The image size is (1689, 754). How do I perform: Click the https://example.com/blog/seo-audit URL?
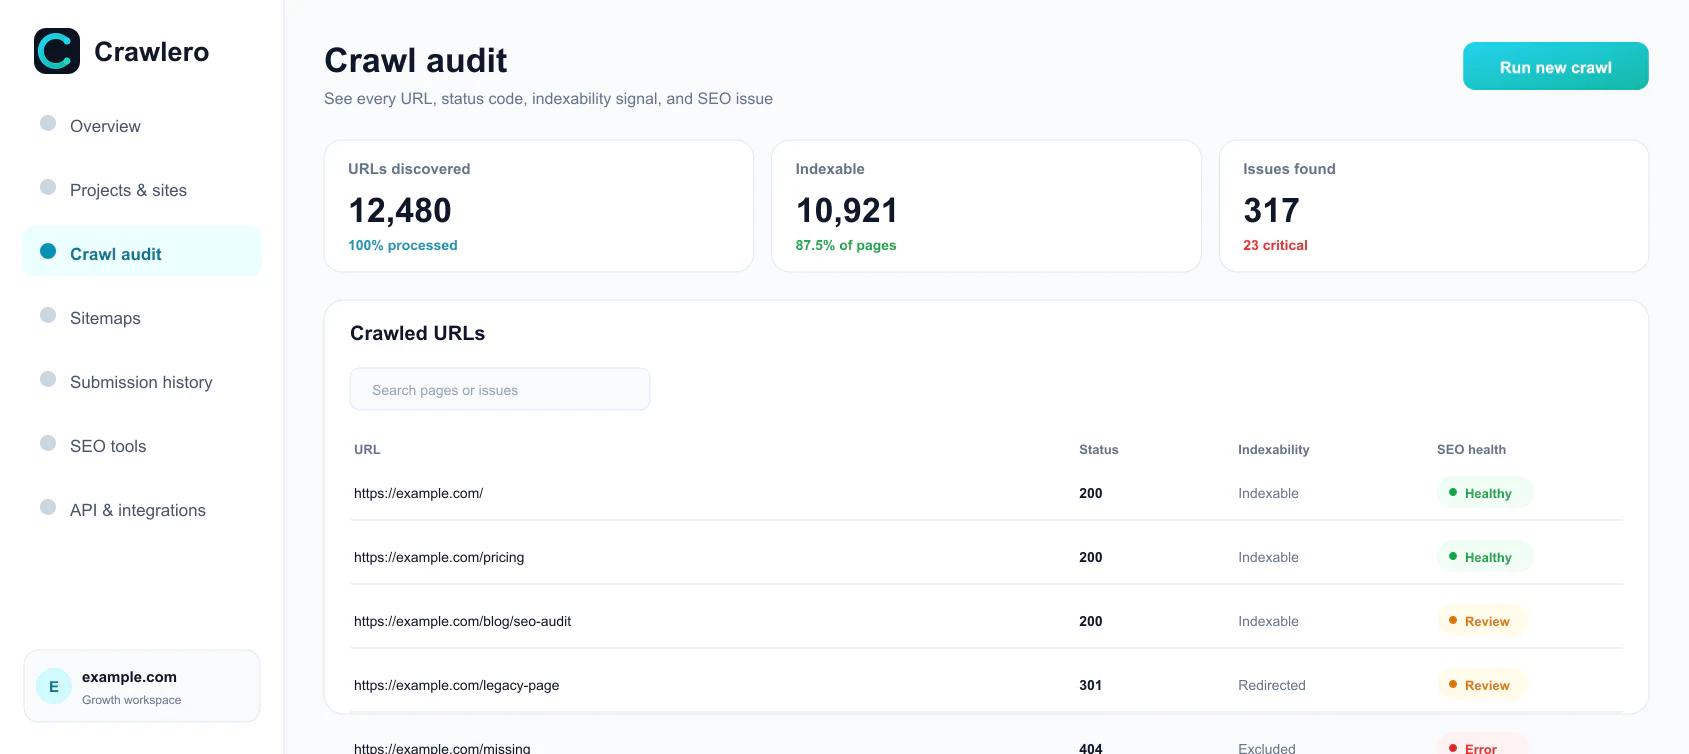coord(462,621)
